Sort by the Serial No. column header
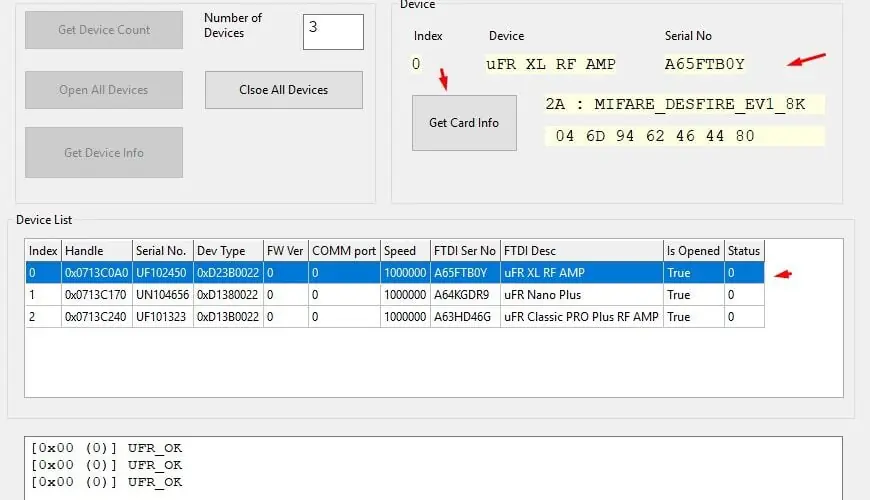The width and height of the screenshot is (870, 500). point(163,251)
